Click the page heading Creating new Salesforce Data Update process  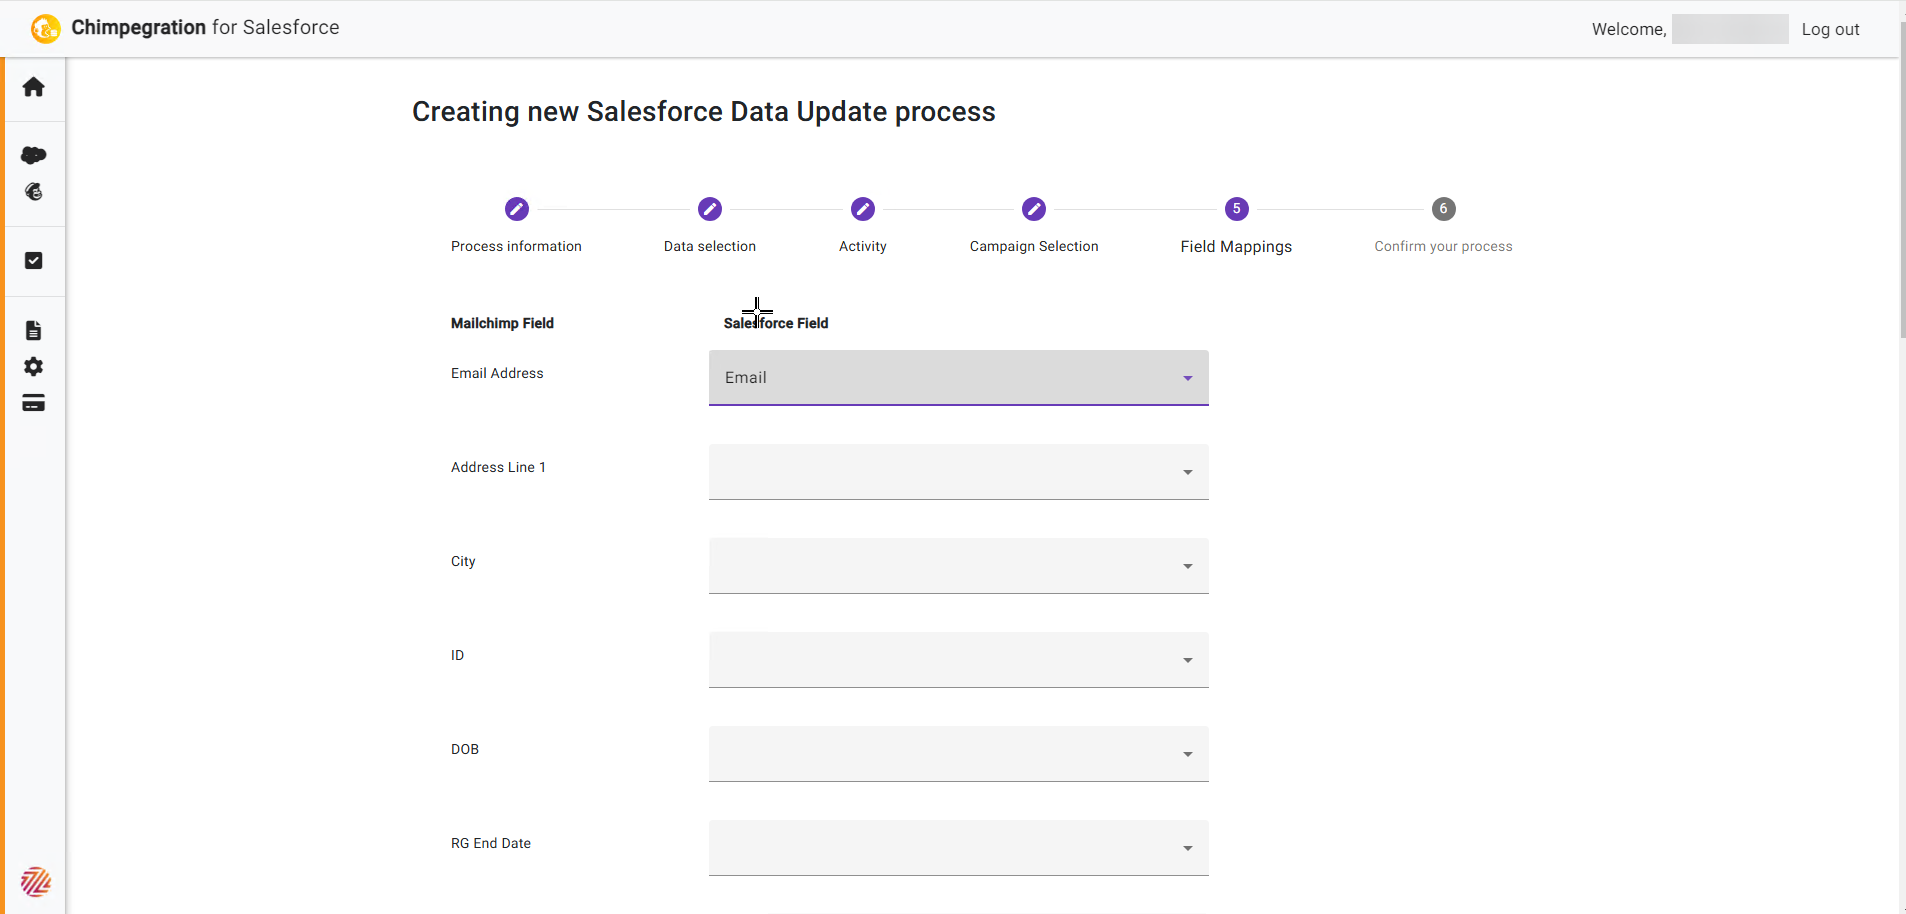pos(704,111)
